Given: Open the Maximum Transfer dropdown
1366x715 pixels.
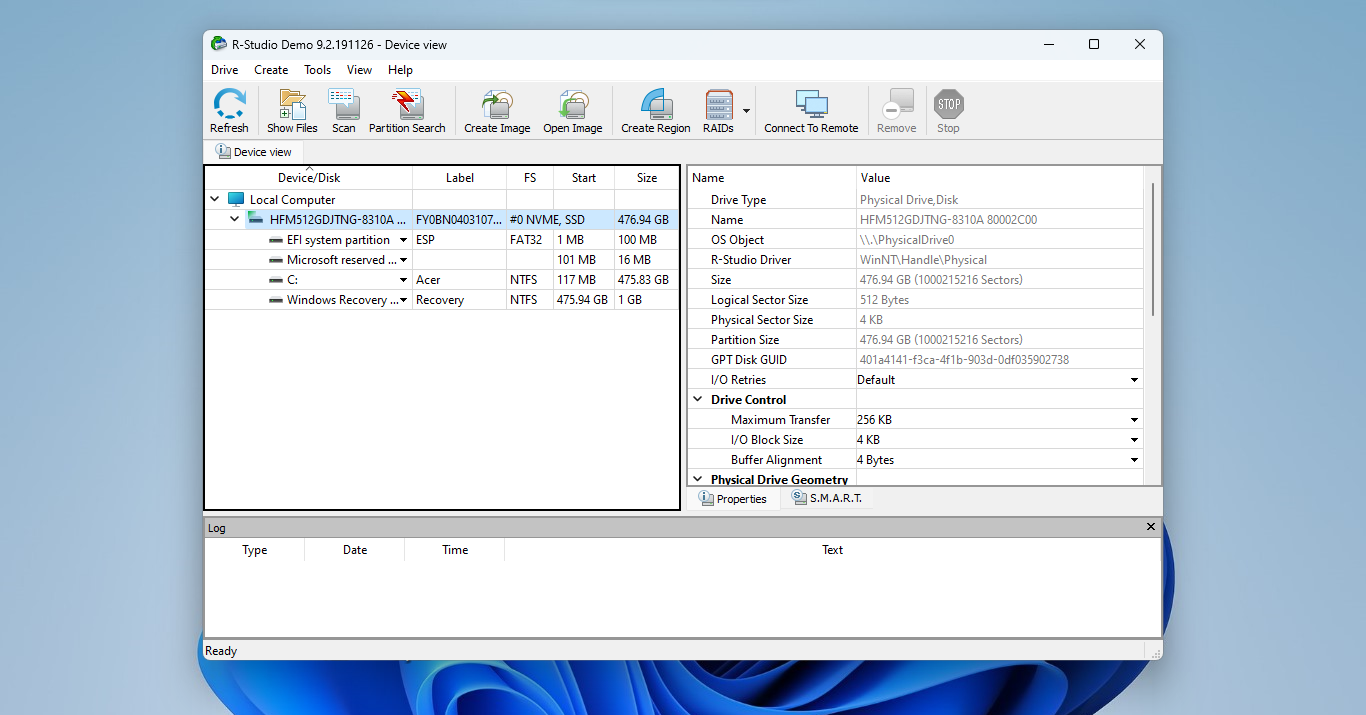Looking at the screenshot, I should click(1134, 420).
